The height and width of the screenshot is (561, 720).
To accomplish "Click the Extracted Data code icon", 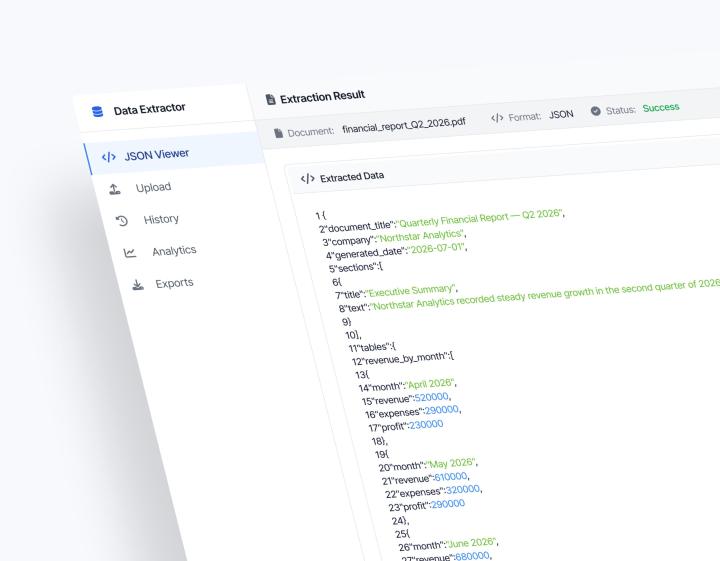I will pyautogui.click(x=307, y=178).
